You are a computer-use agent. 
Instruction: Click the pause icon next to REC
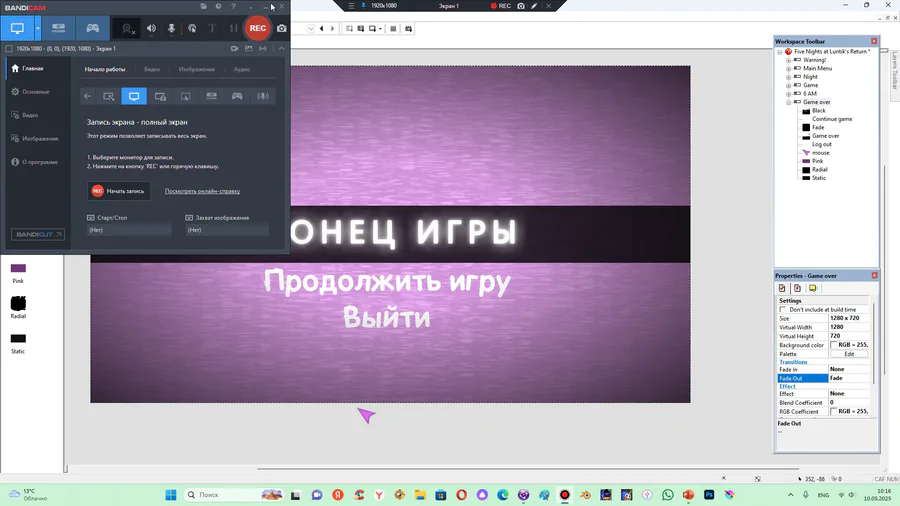(x=233, y=28)
